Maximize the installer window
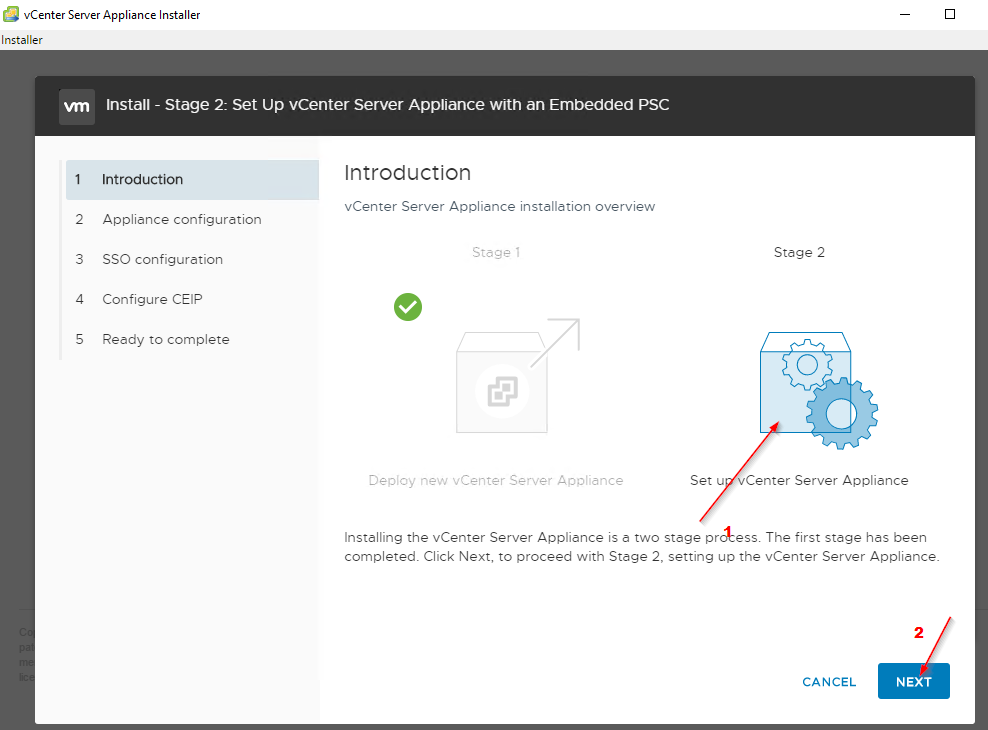The width and height of the screenshot is (988, 730). [x=950, y=14]
